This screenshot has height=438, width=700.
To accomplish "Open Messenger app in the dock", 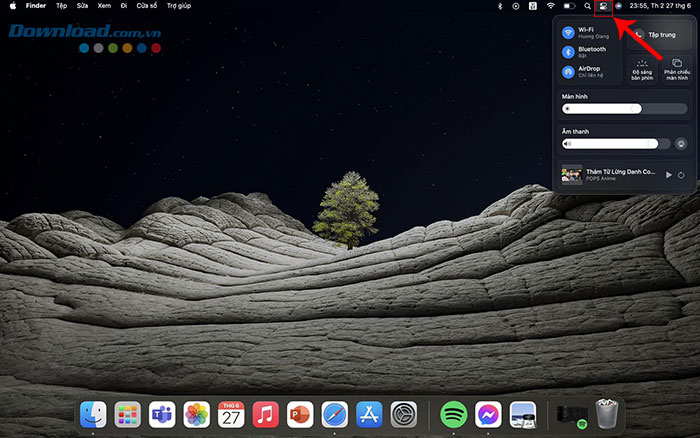I will point(489,414).
